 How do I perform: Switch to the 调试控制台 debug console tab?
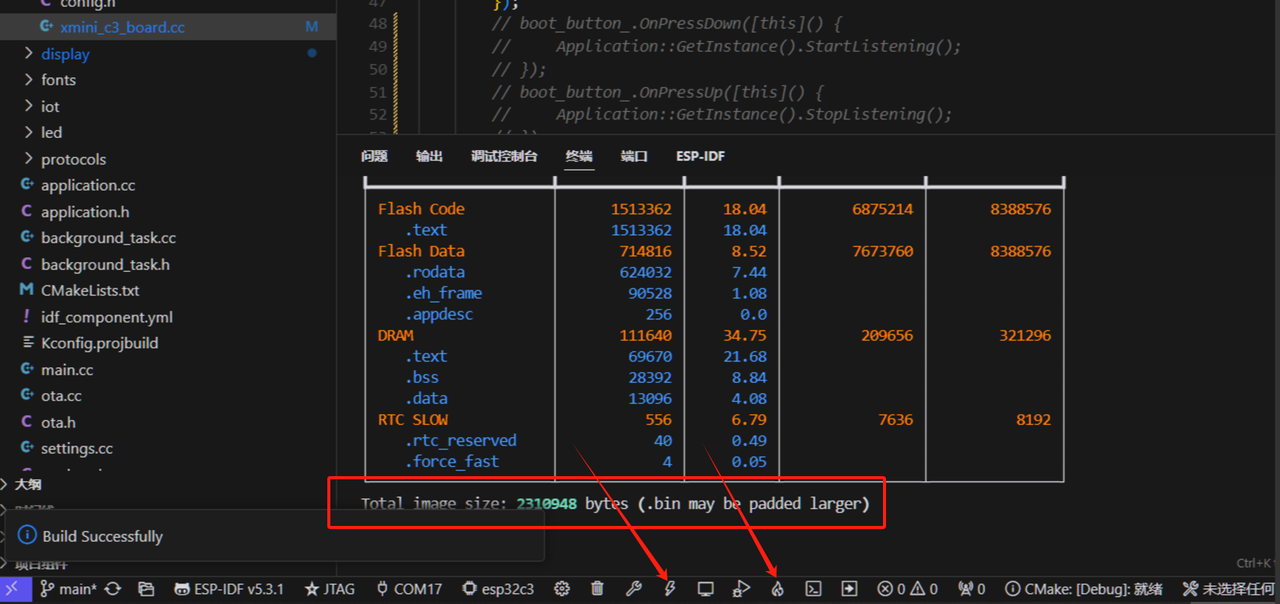504,156
